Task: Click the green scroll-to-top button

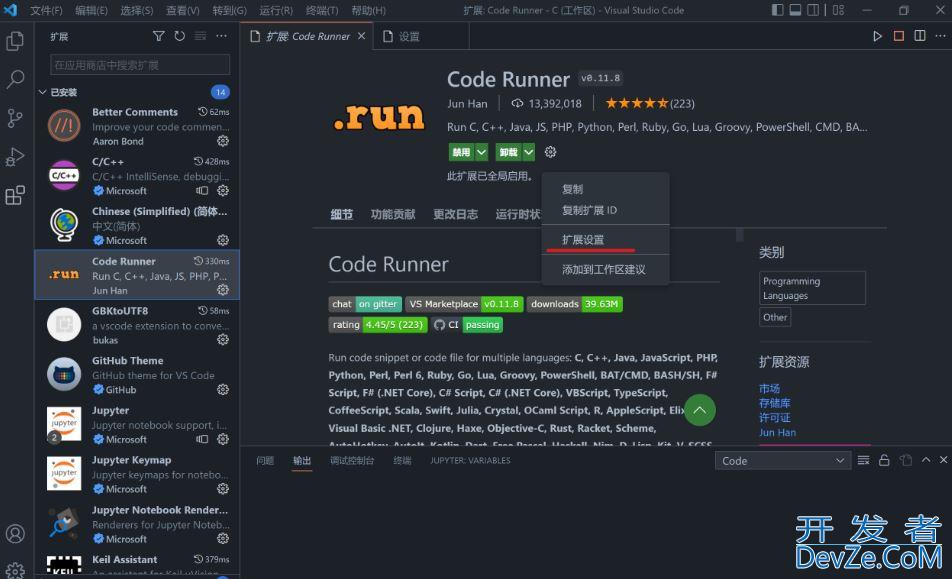Action: coord(699,410)
